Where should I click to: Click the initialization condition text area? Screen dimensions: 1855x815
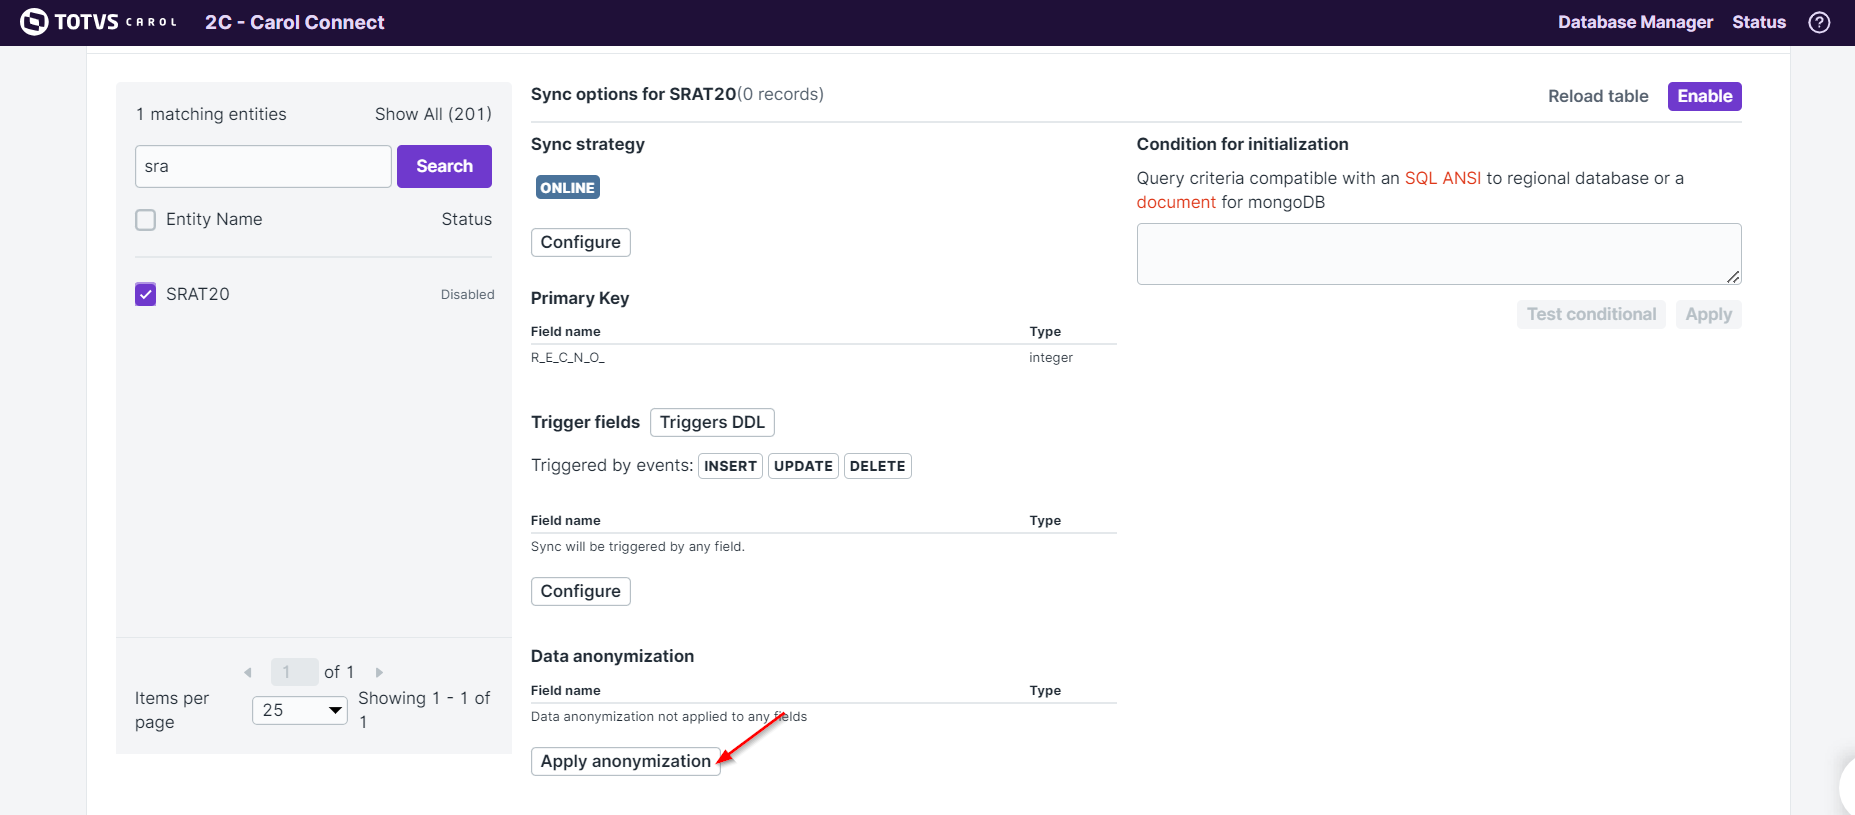click(x=1438, y=254)
